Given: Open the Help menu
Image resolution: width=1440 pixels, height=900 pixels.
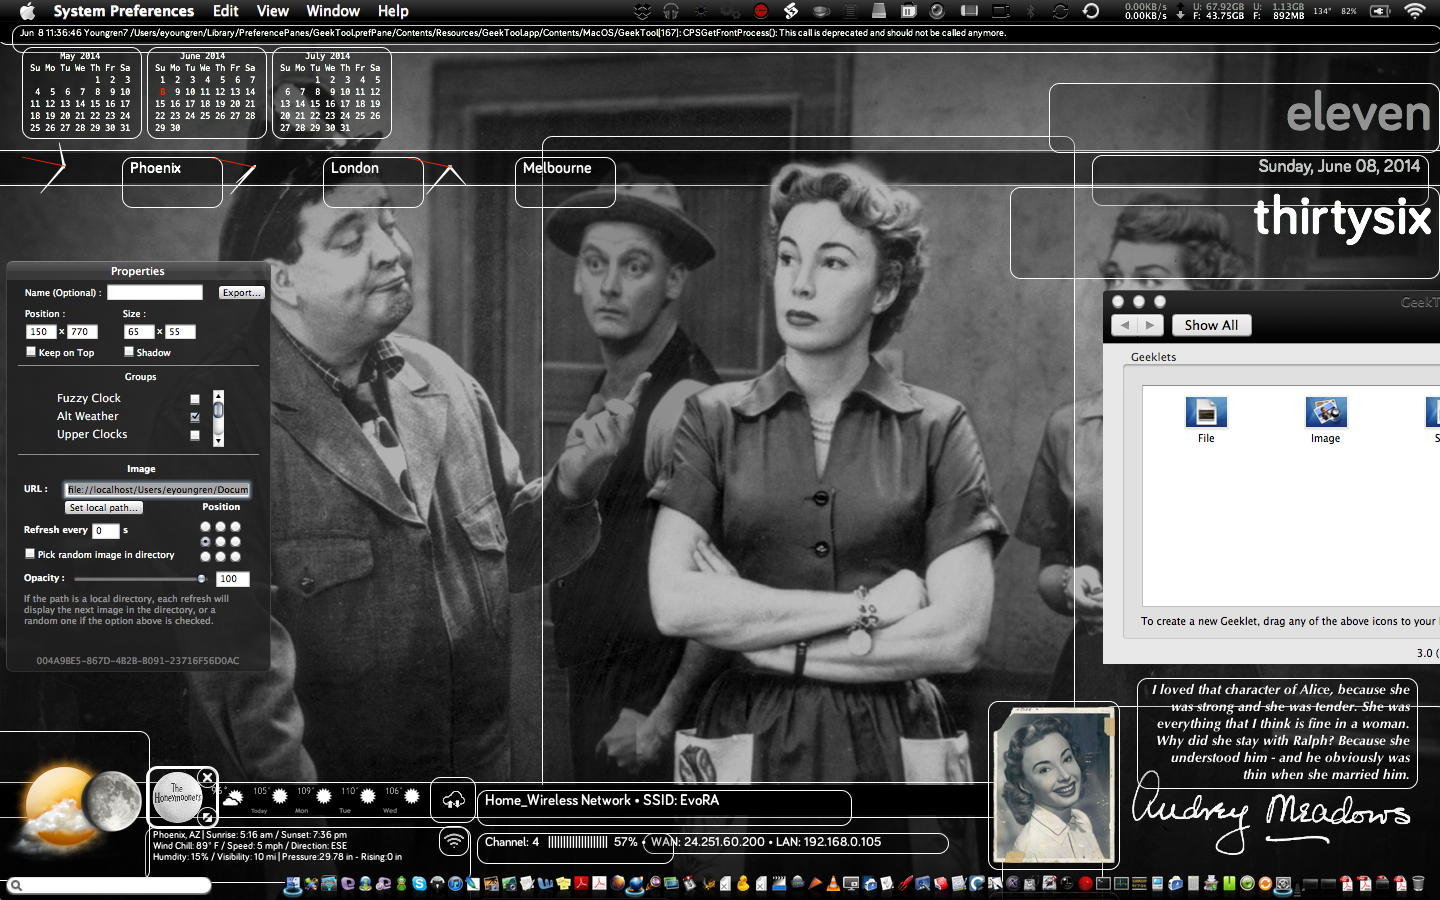Looking at the screenshot, I should point(393,11).
